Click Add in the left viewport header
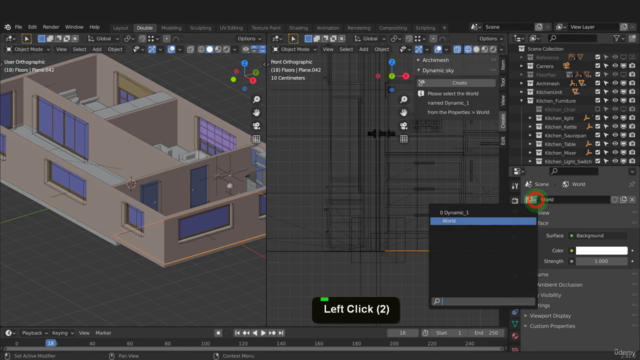The image size is (640, 360). tap(97, 49)
